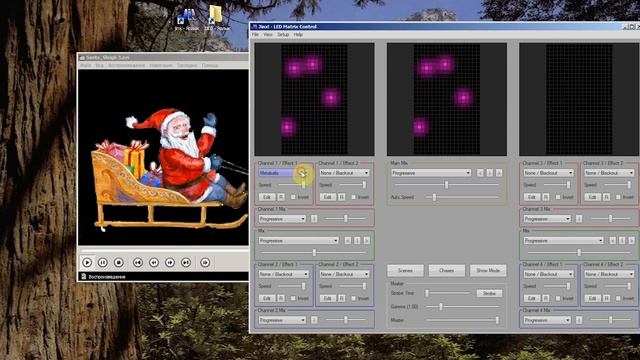Click the media player seek bar
The width and height of the screenshot is (640, 360).
[x=164, y=251]
